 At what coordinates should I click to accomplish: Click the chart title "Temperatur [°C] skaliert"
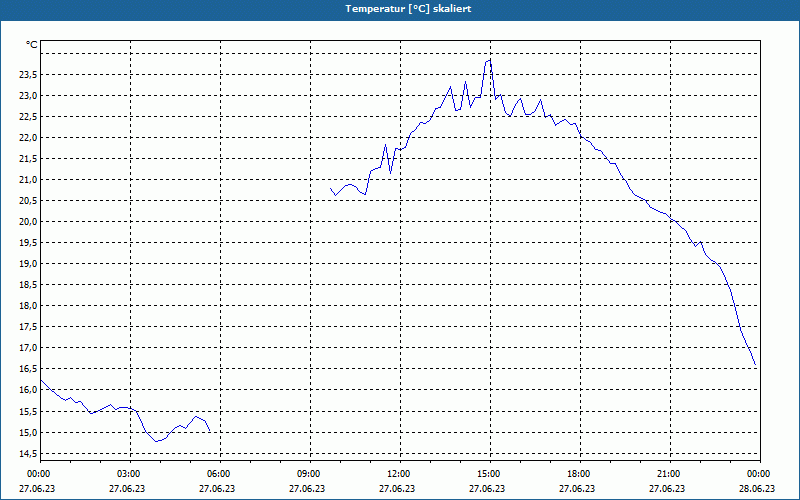(408, 9)
